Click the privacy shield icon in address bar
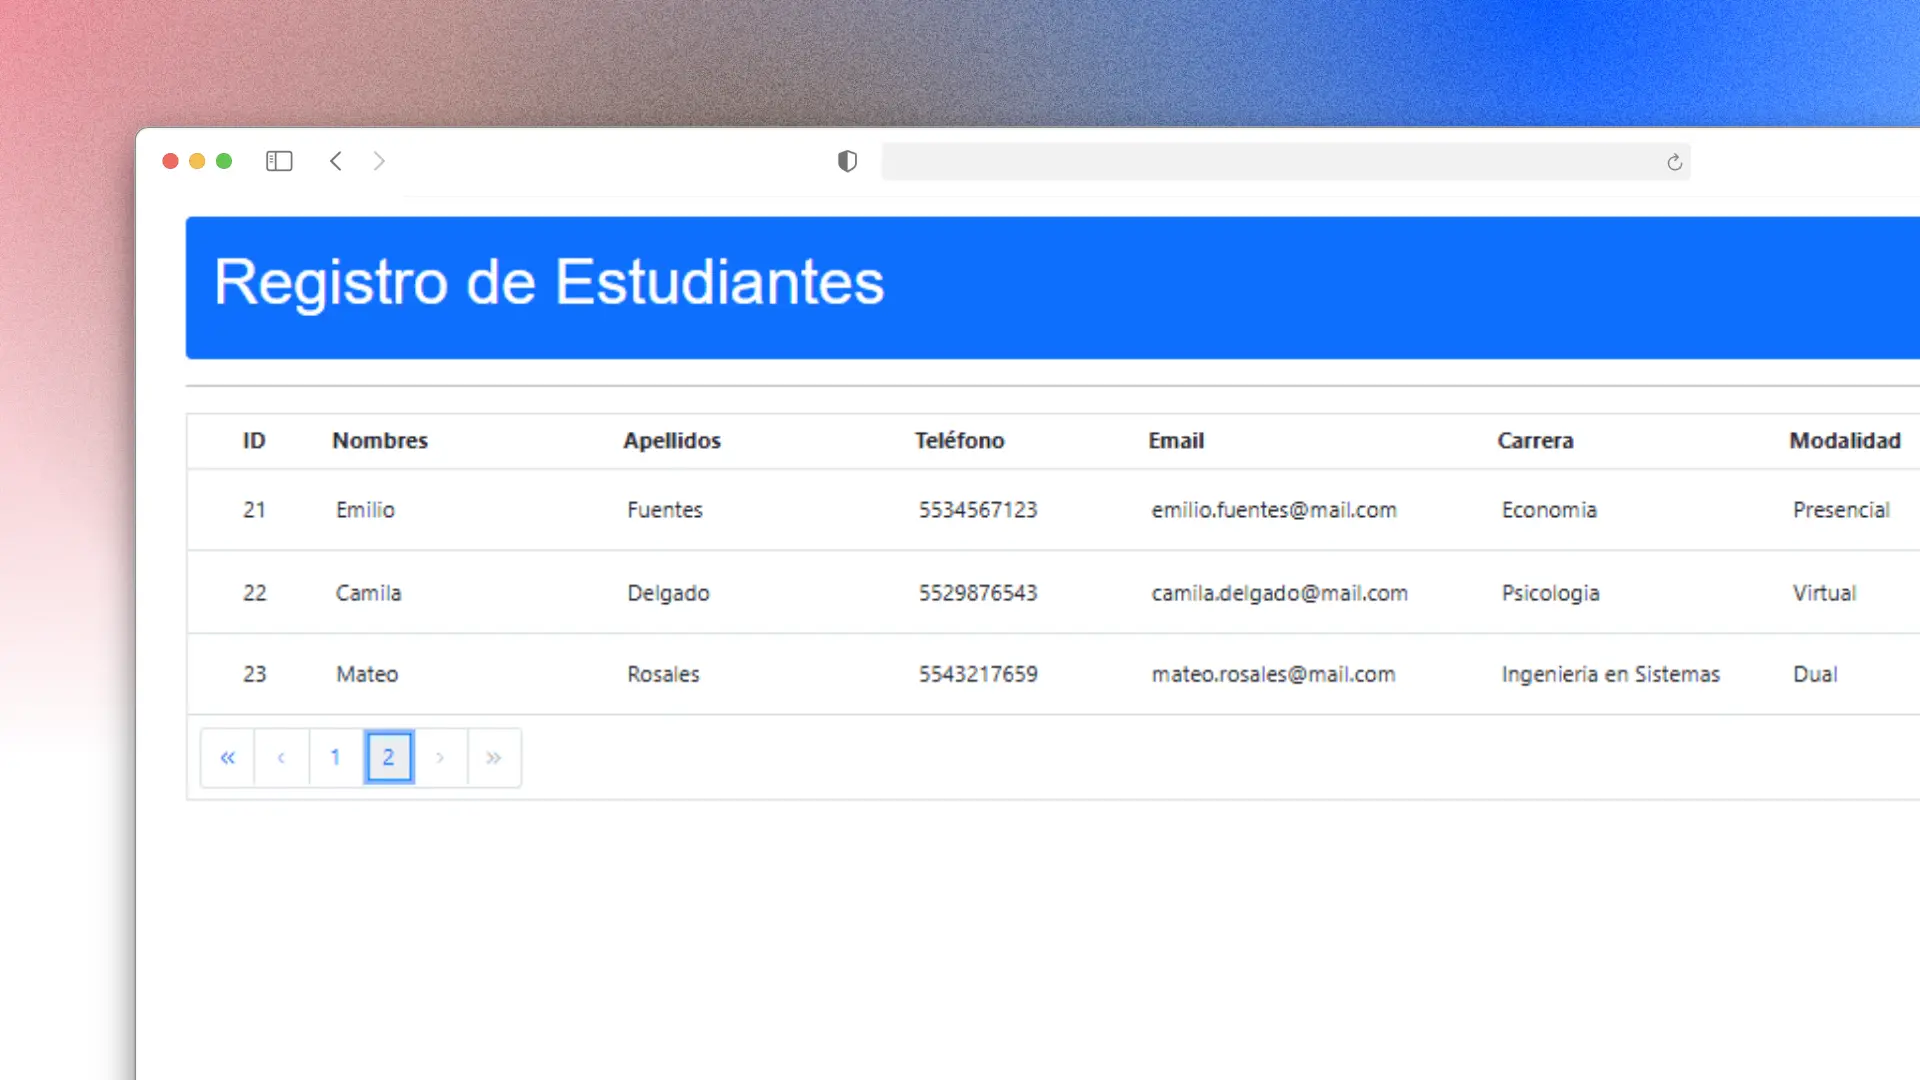1920x1080 pixels. tap(847, 161)
